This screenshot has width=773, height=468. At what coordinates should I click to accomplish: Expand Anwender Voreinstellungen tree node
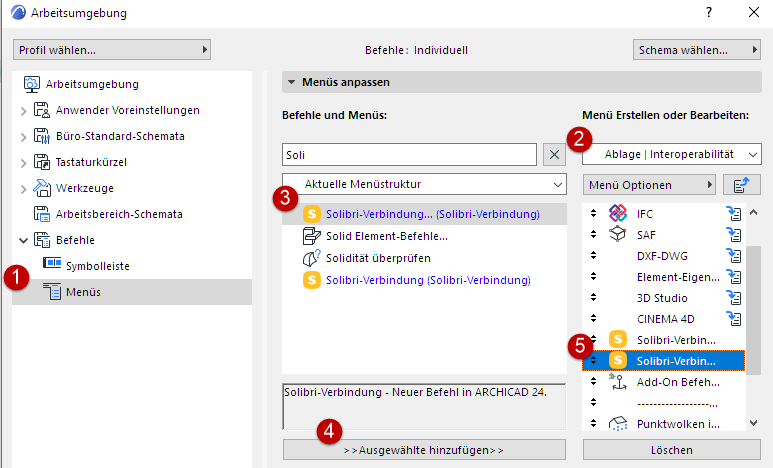point(23,110)
